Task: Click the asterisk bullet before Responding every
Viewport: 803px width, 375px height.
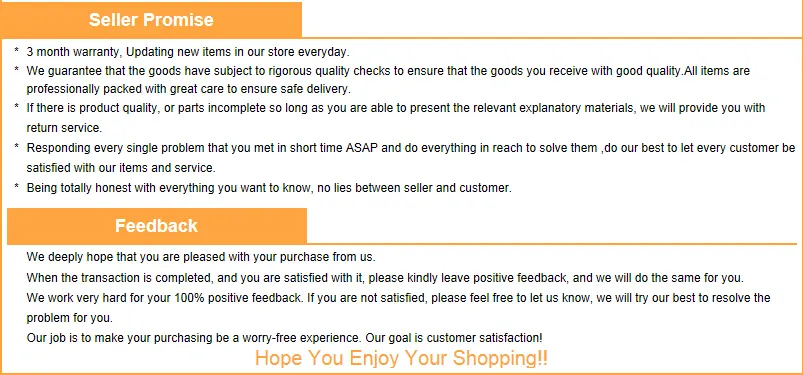Action: pos(16,147)
